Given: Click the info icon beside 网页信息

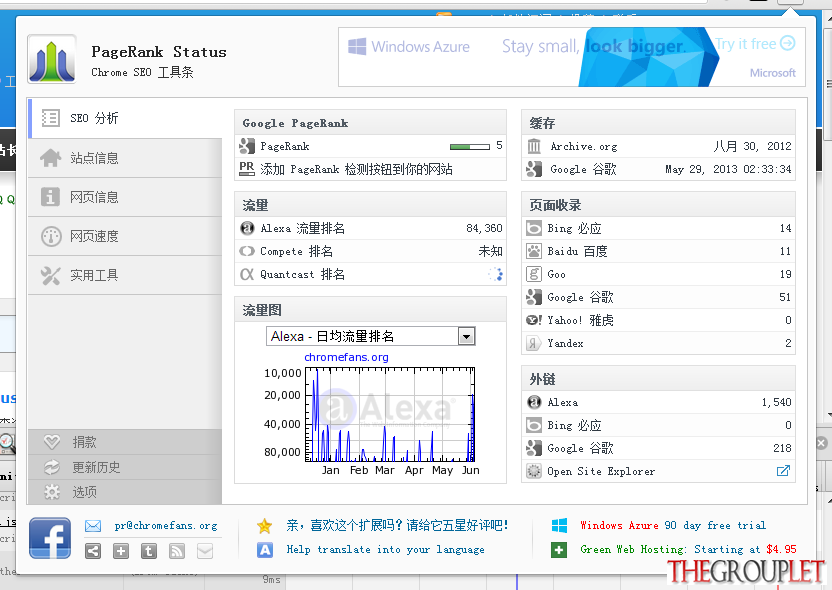Looking at the screenshot, I should [x=50, y=197].
